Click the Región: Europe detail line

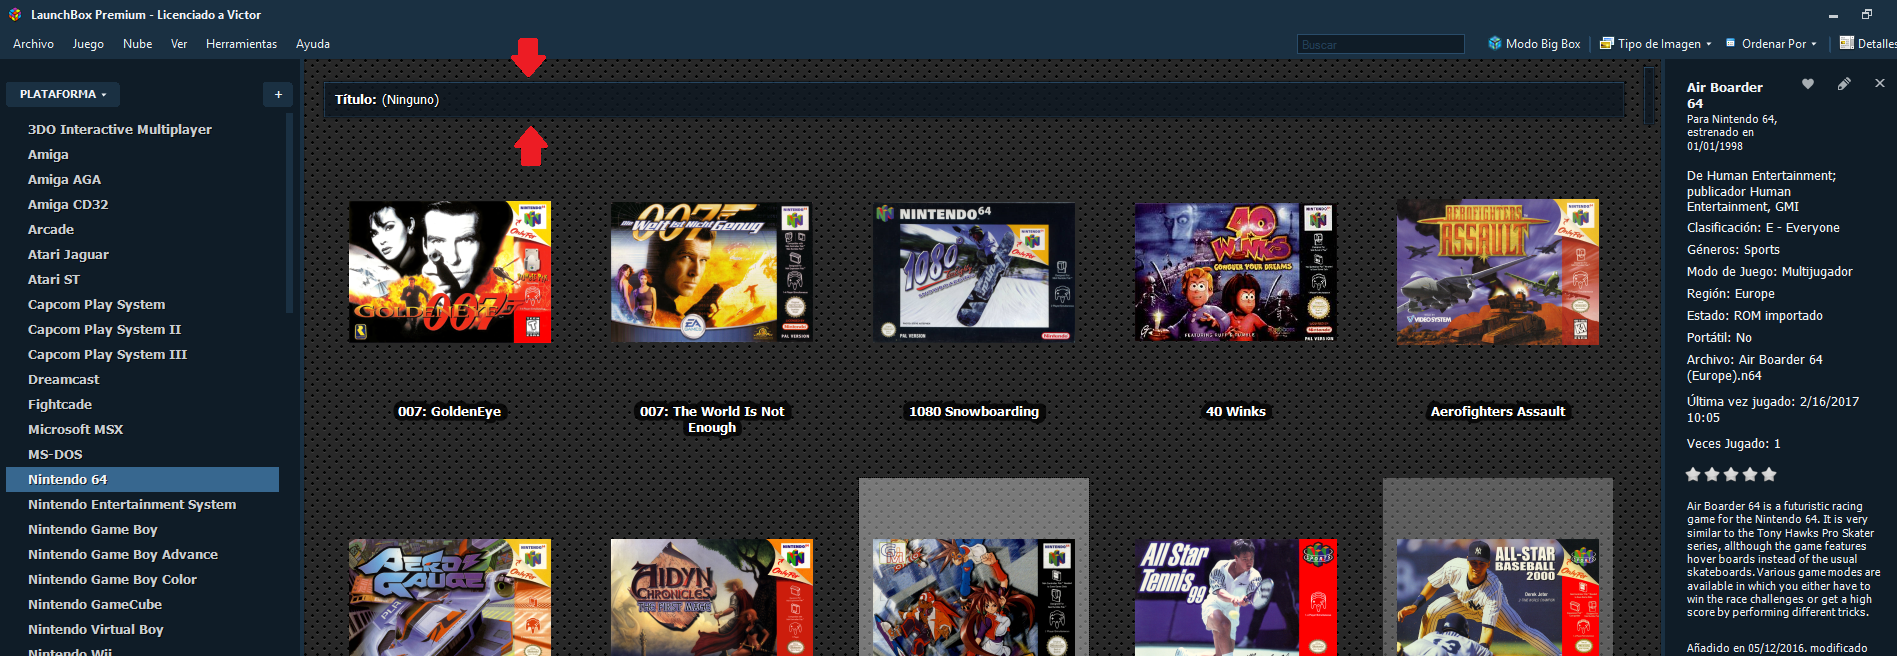[1731, 294]
